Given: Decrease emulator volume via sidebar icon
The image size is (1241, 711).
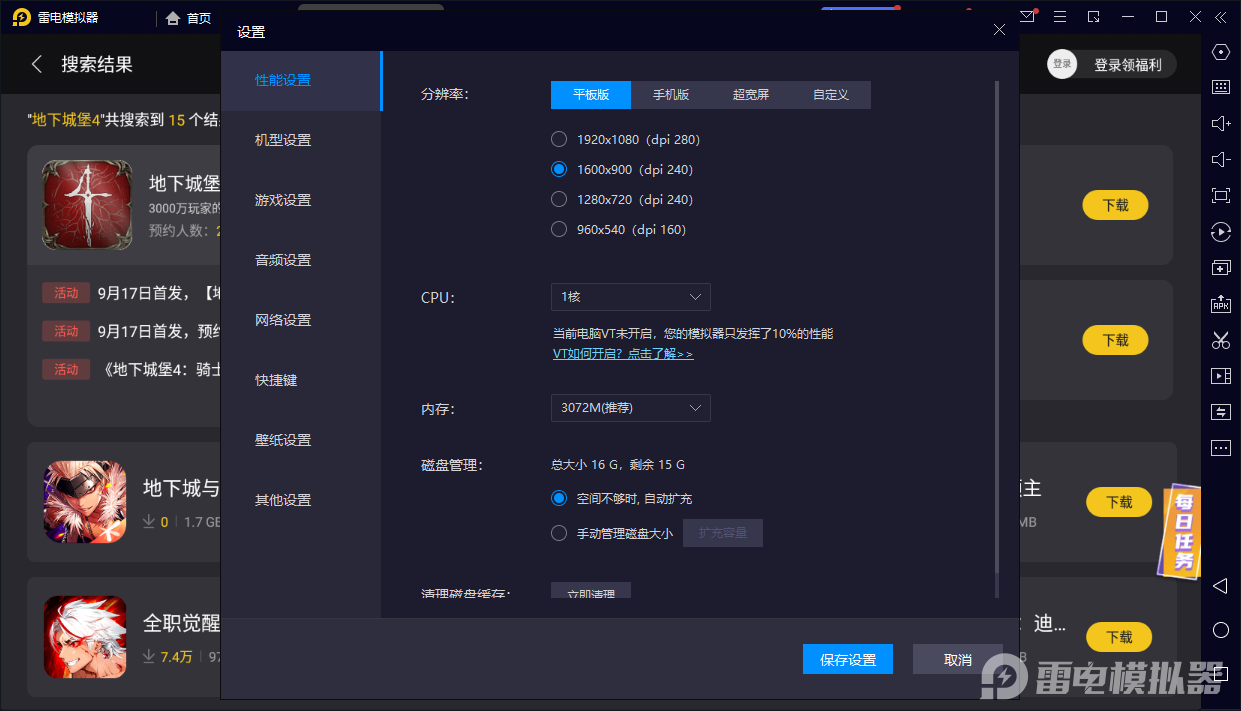Looking at the screenshot, I should [1220, 159].
